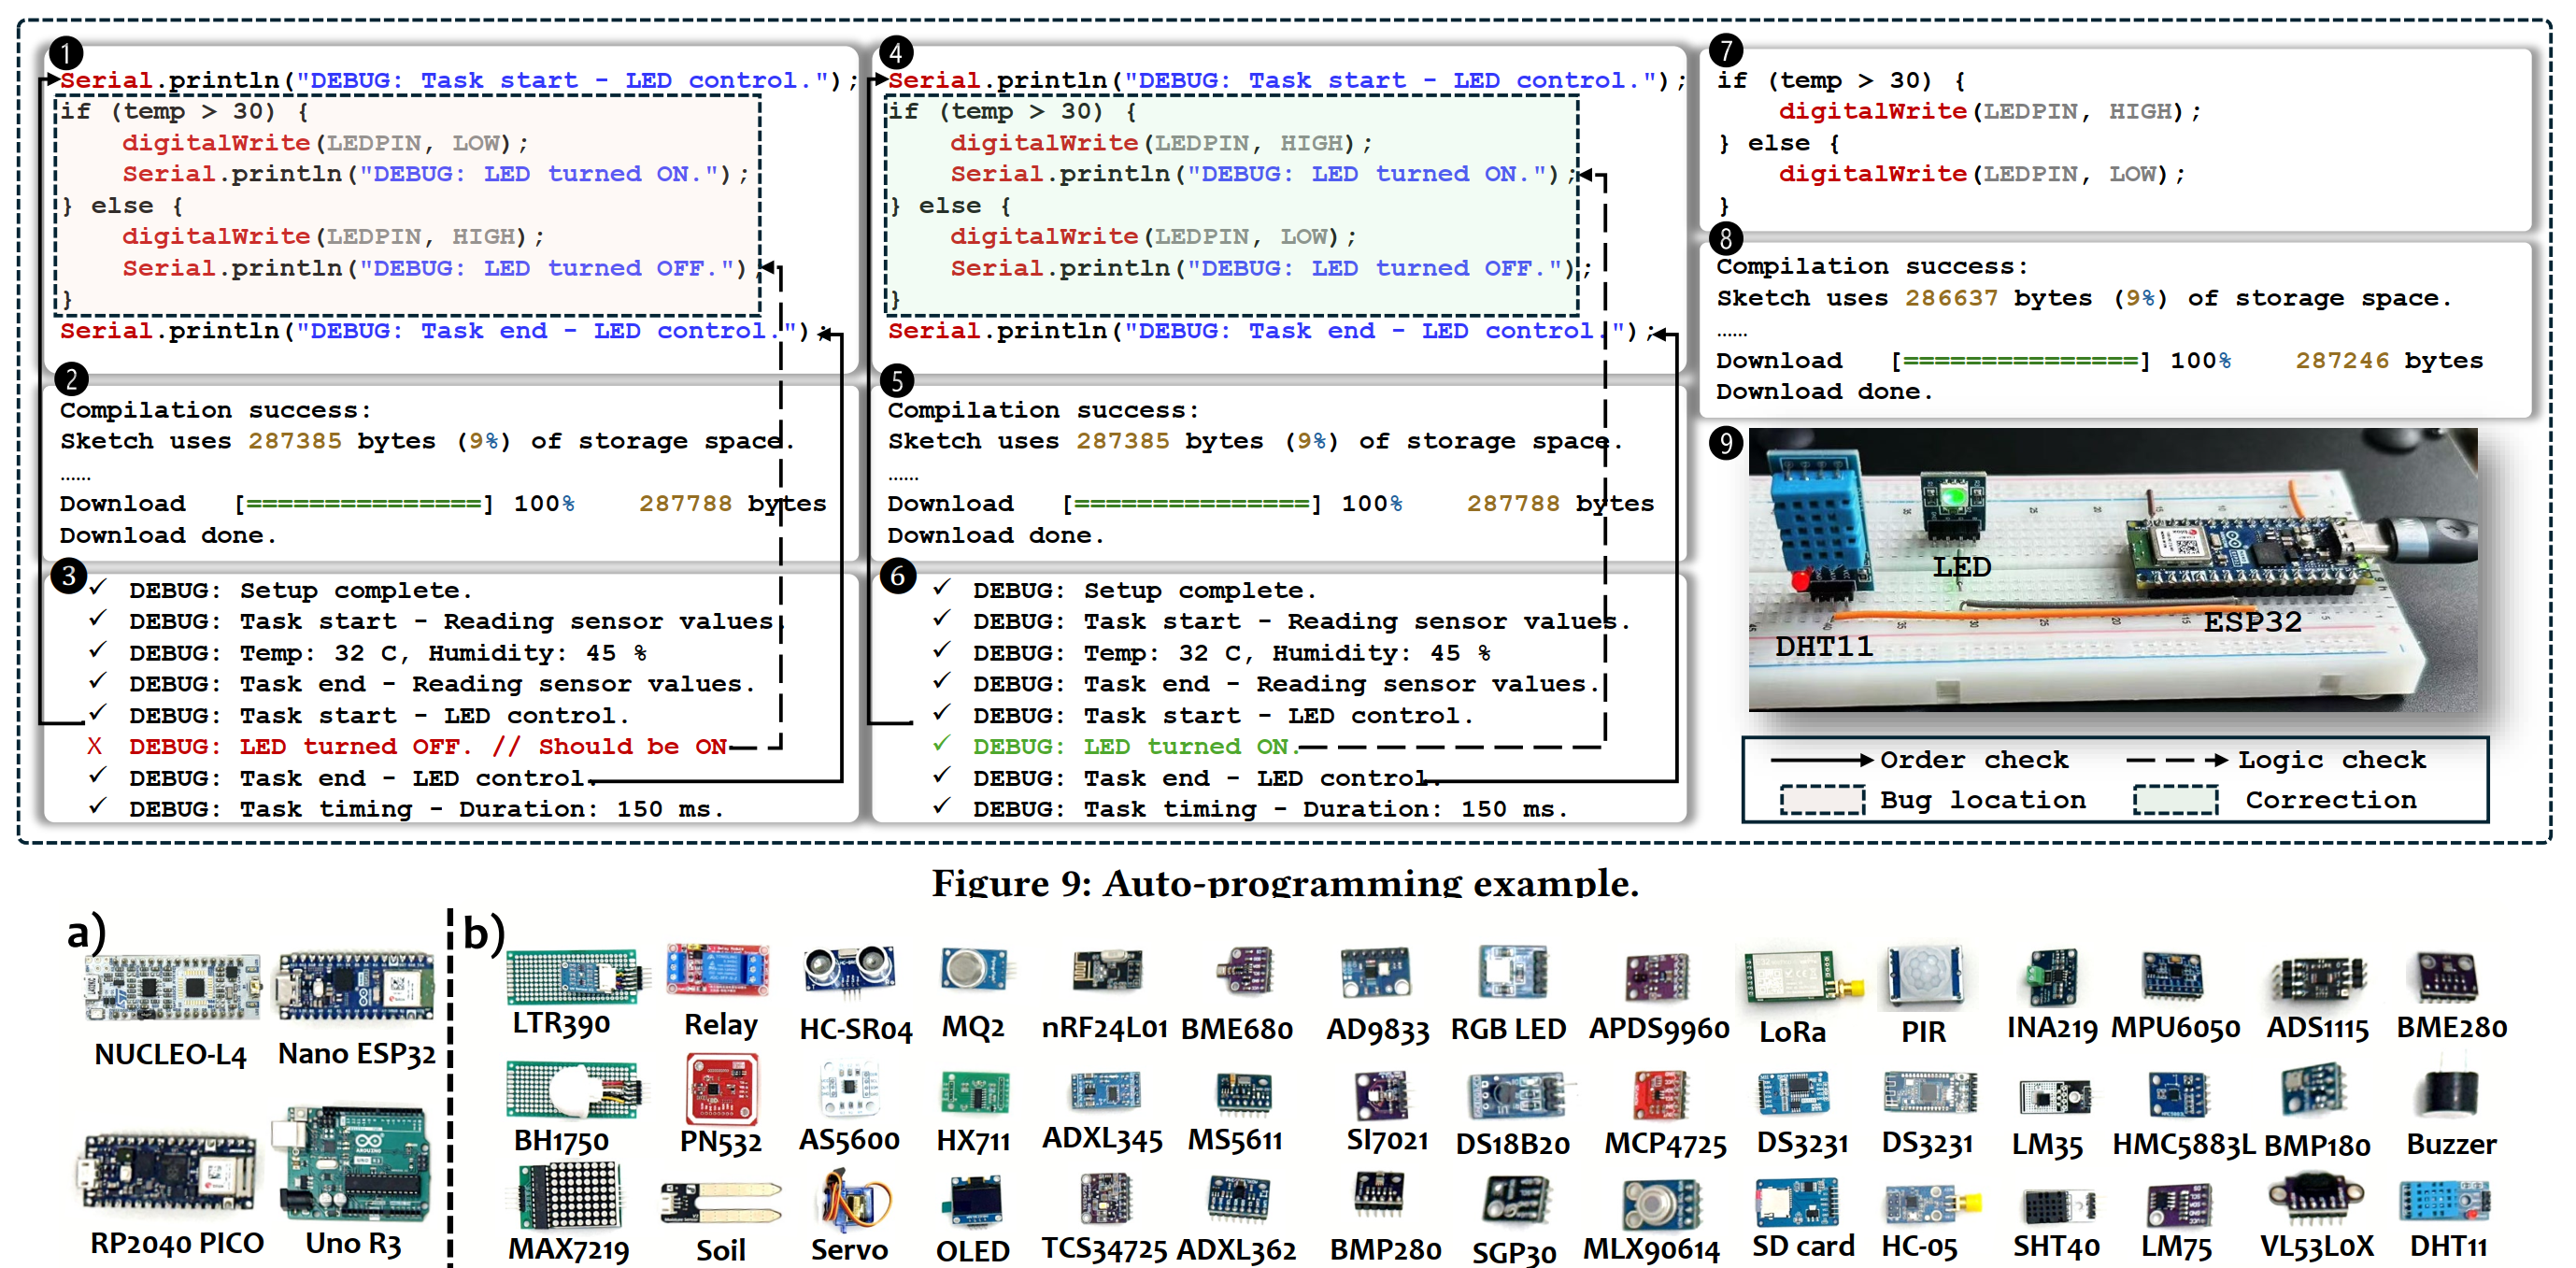Click the Figure 9 caption text

coord(1285,883)
